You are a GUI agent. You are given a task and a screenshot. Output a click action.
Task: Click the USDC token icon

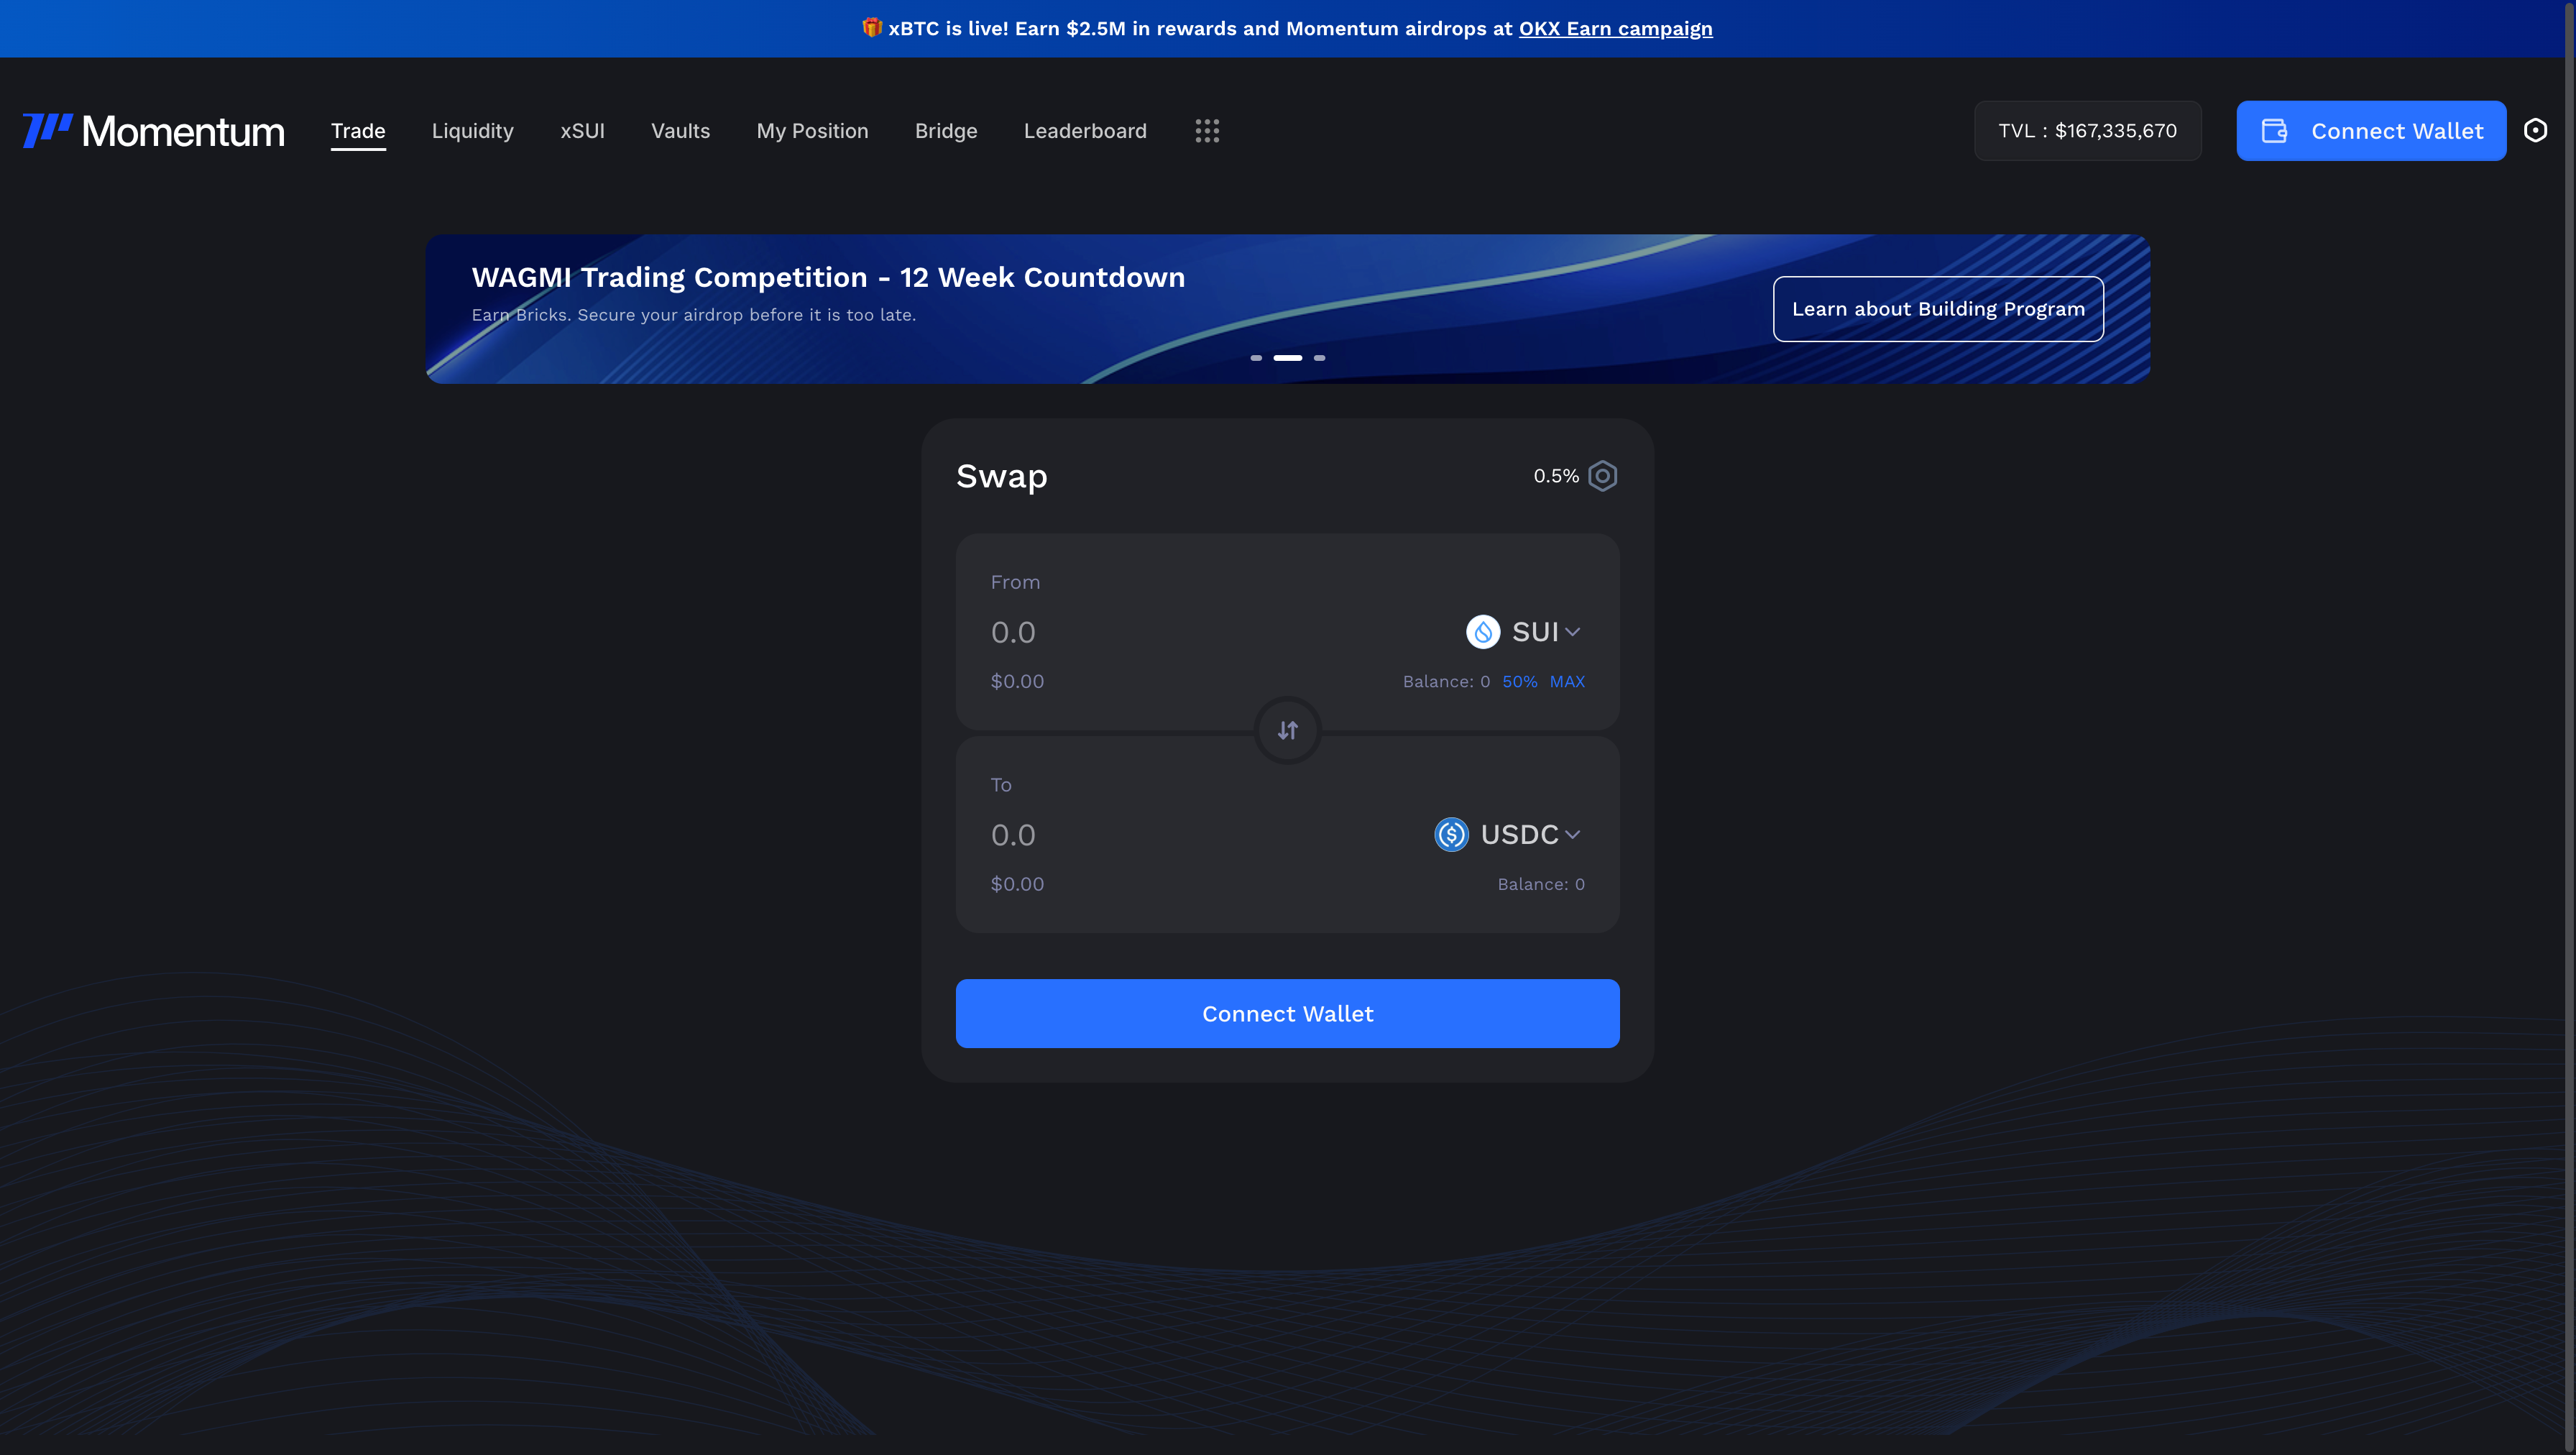pos(1451,835)
